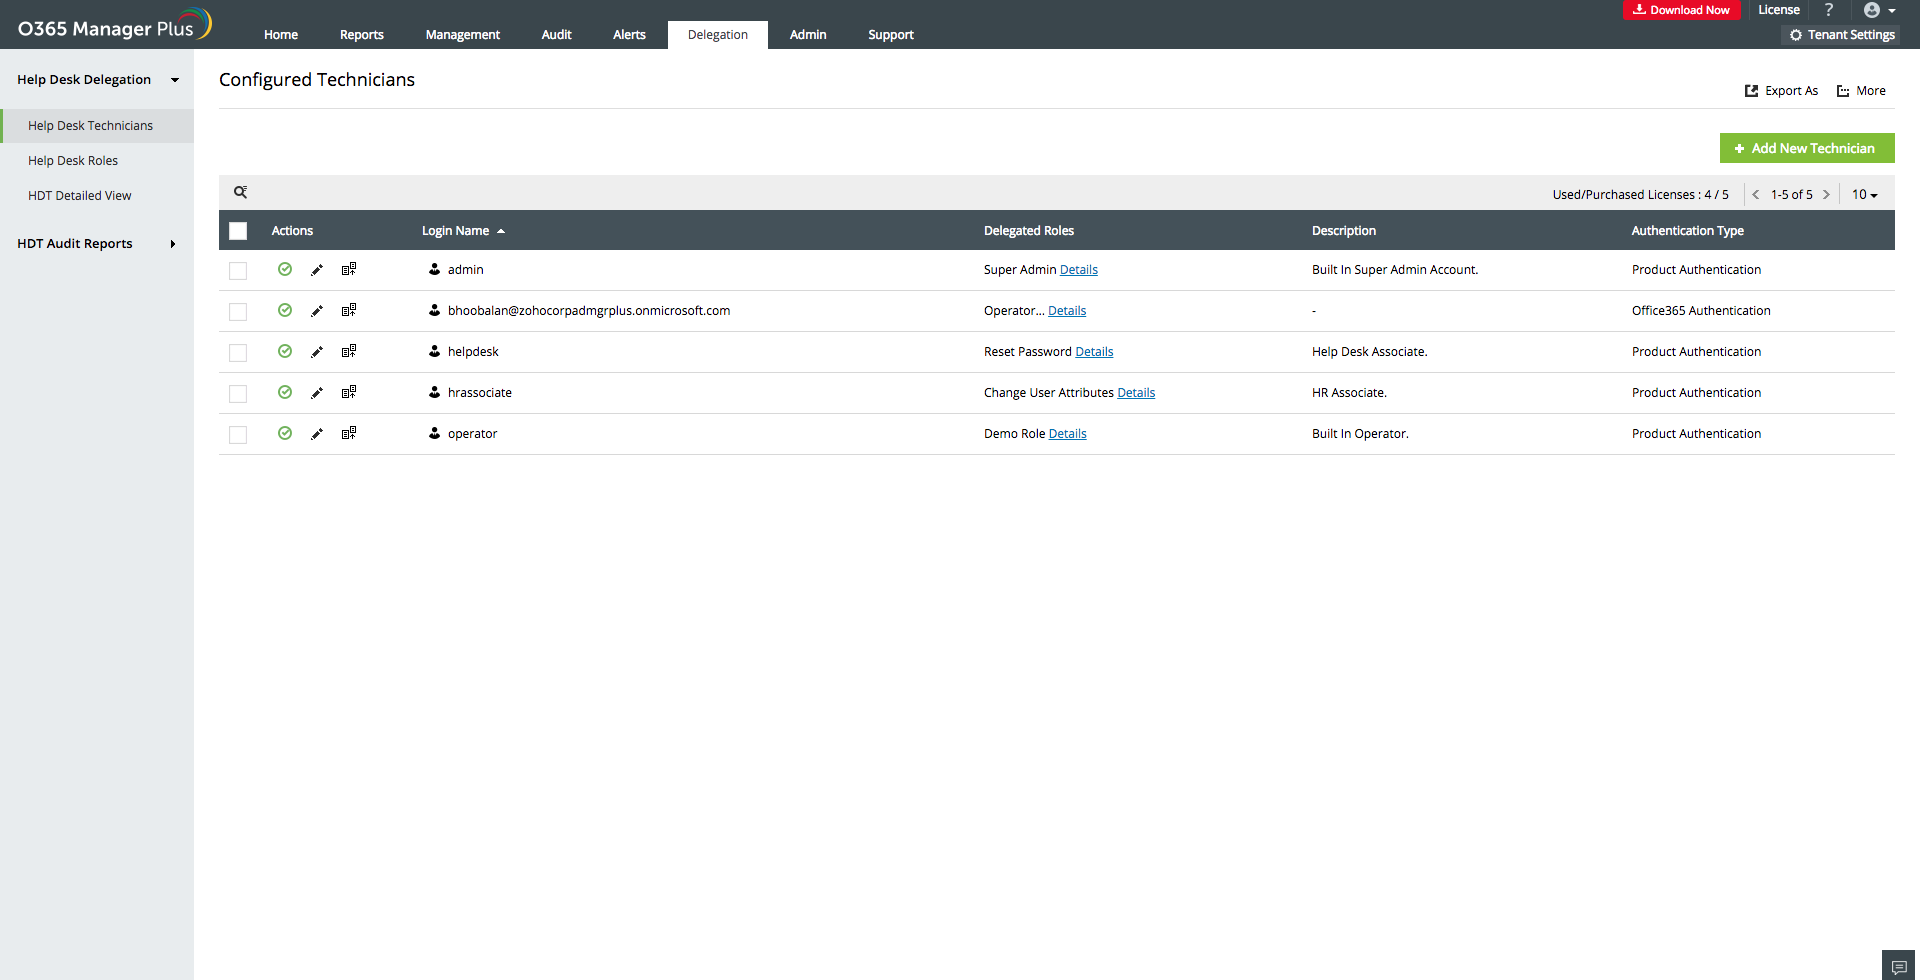This screenshot has height=980, width=1920.
Task: Open the user account dropdown in the header
Action: click(x=1879, y=10)
